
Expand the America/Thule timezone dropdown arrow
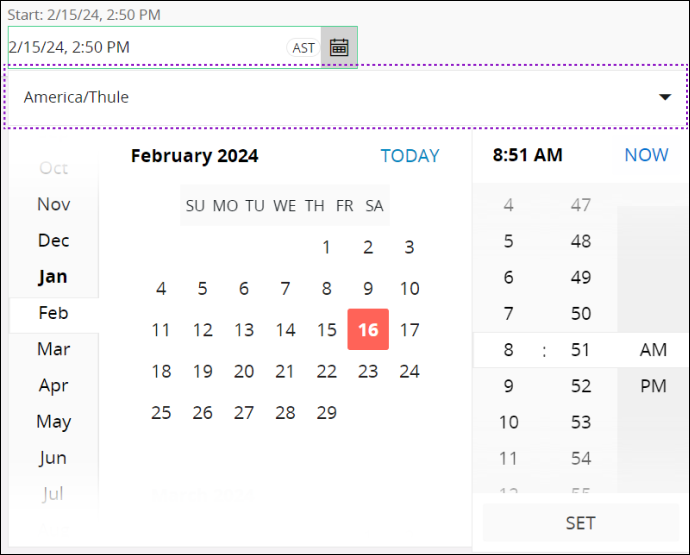click(x=665, y=97)
